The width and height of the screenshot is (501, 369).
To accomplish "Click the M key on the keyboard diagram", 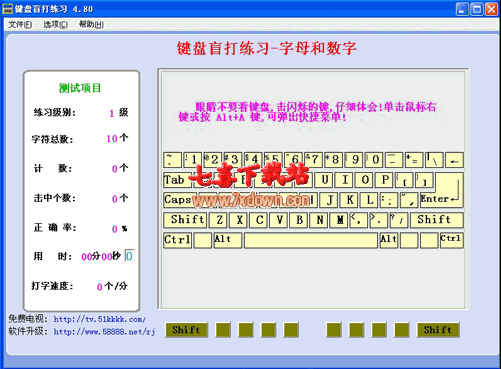I will [x=339, y=220].
